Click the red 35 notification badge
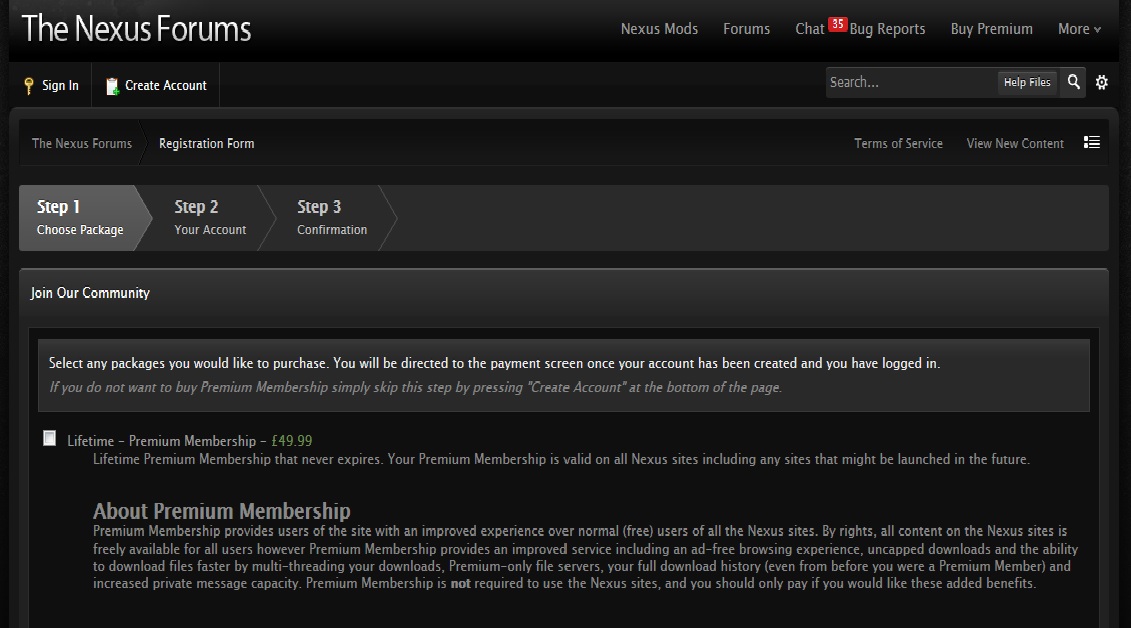 click(x=837, y=24)
